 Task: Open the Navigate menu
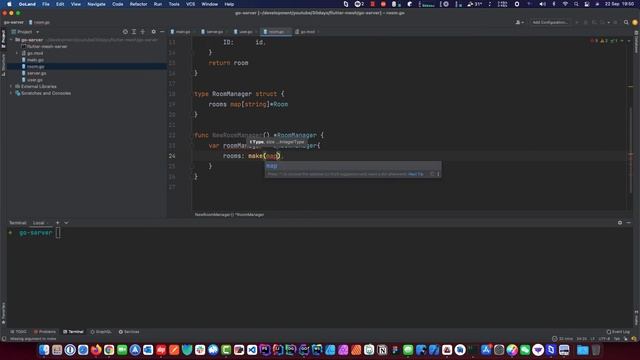(x=96, y=4)
